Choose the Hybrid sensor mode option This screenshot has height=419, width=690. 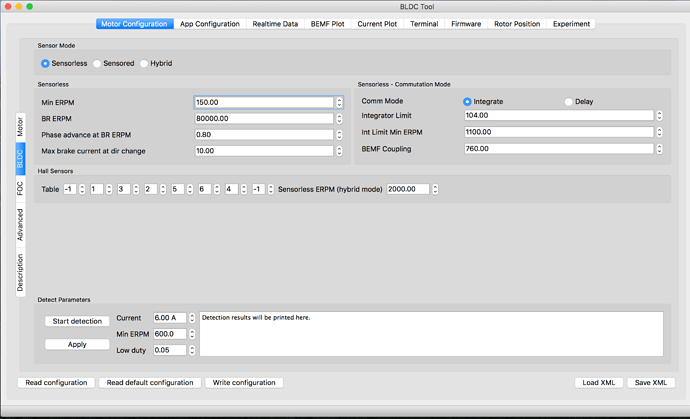[x=144, y=63]
